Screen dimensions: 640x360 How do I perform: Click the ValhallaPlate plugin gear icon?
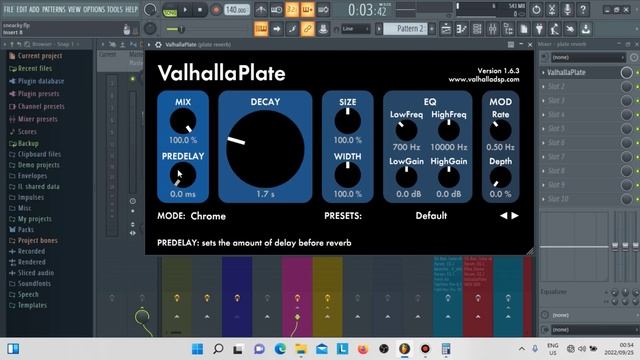pos(158,44)
